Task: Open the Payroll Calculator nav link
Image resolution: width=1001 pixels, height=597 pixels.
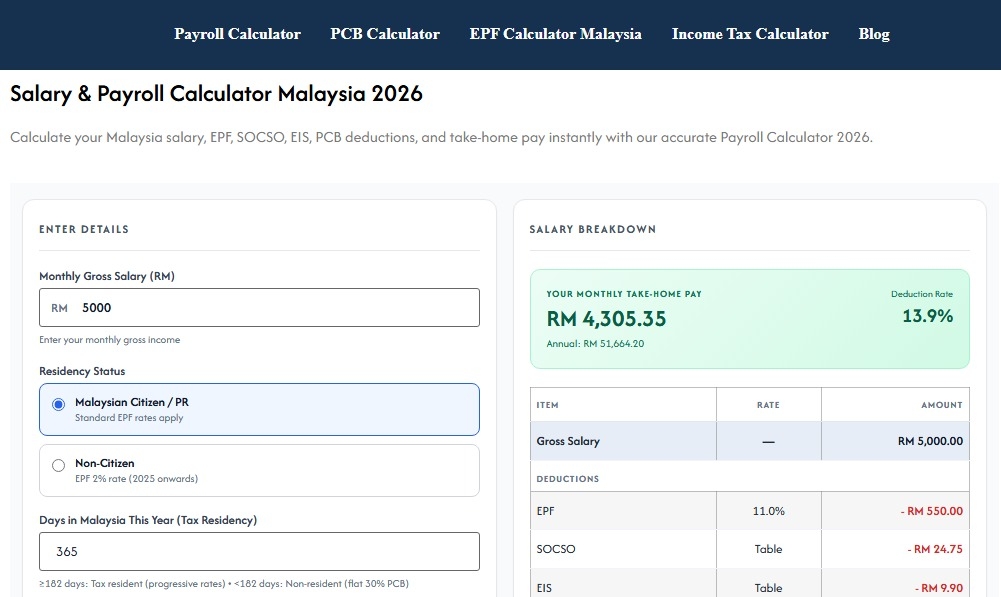Action: tap(237, 34)
